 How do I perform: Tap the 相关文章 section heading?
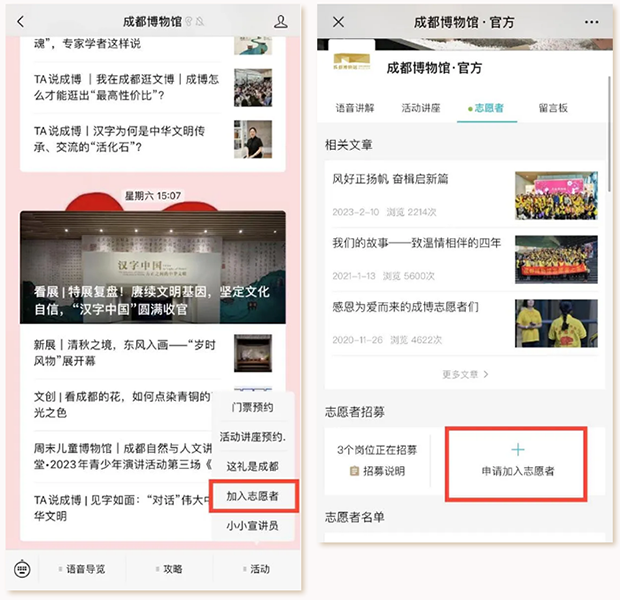click(x=348, y=145)
